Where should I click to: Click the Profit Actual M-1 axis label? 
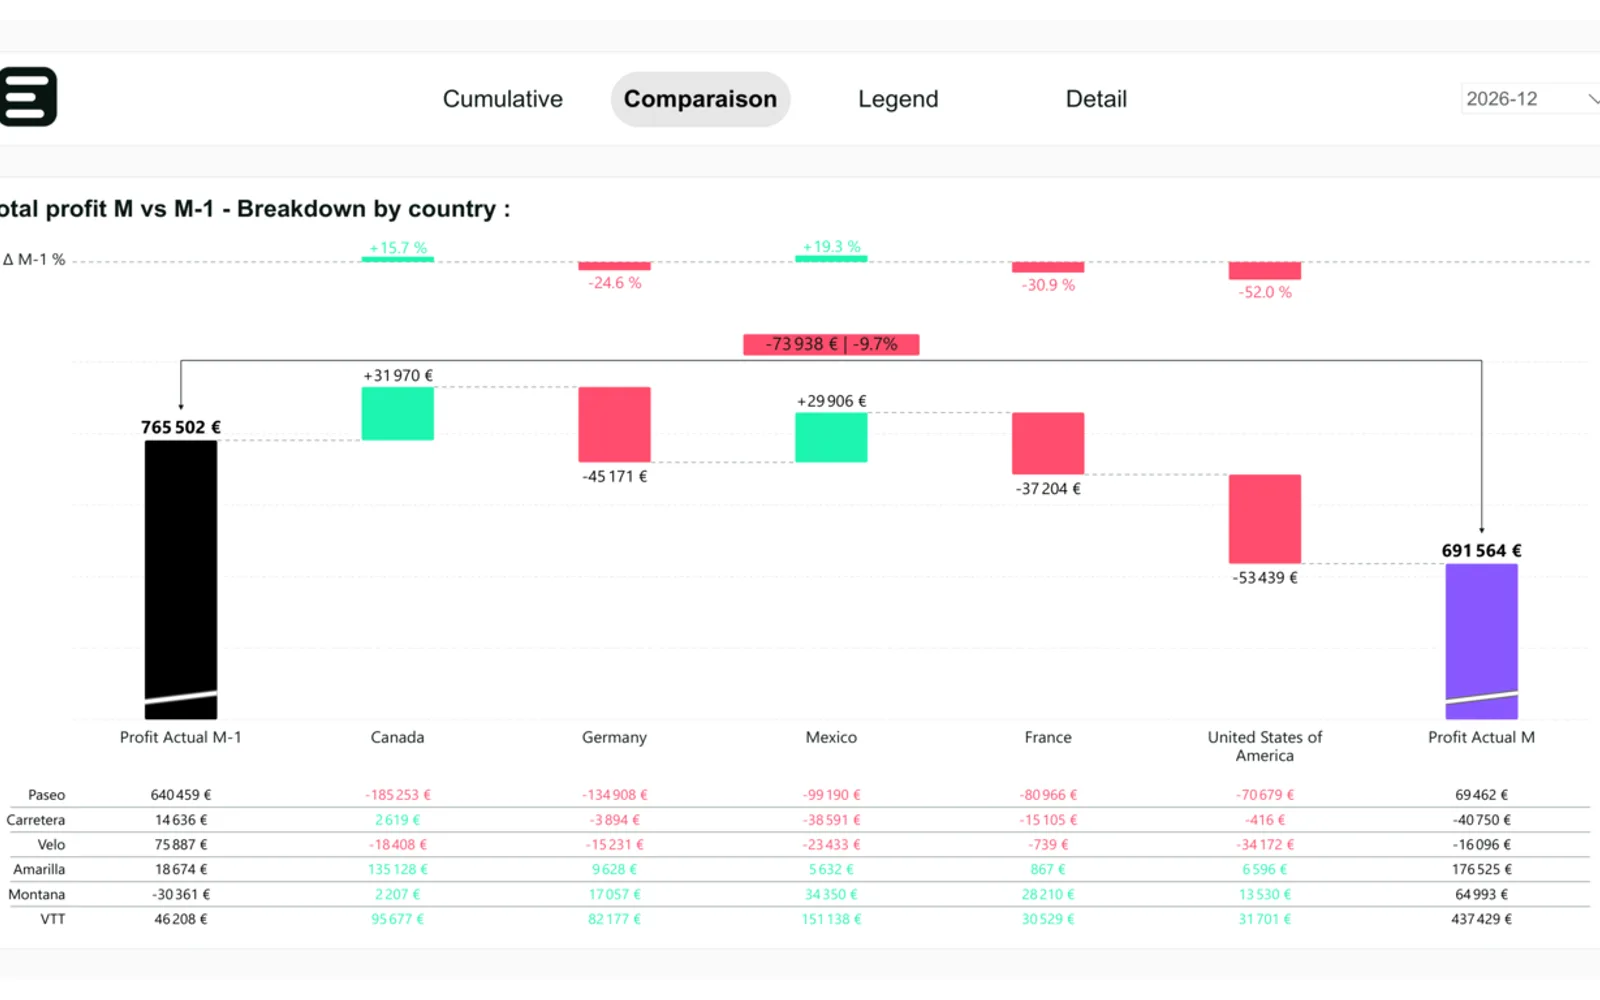click(181, 737)
